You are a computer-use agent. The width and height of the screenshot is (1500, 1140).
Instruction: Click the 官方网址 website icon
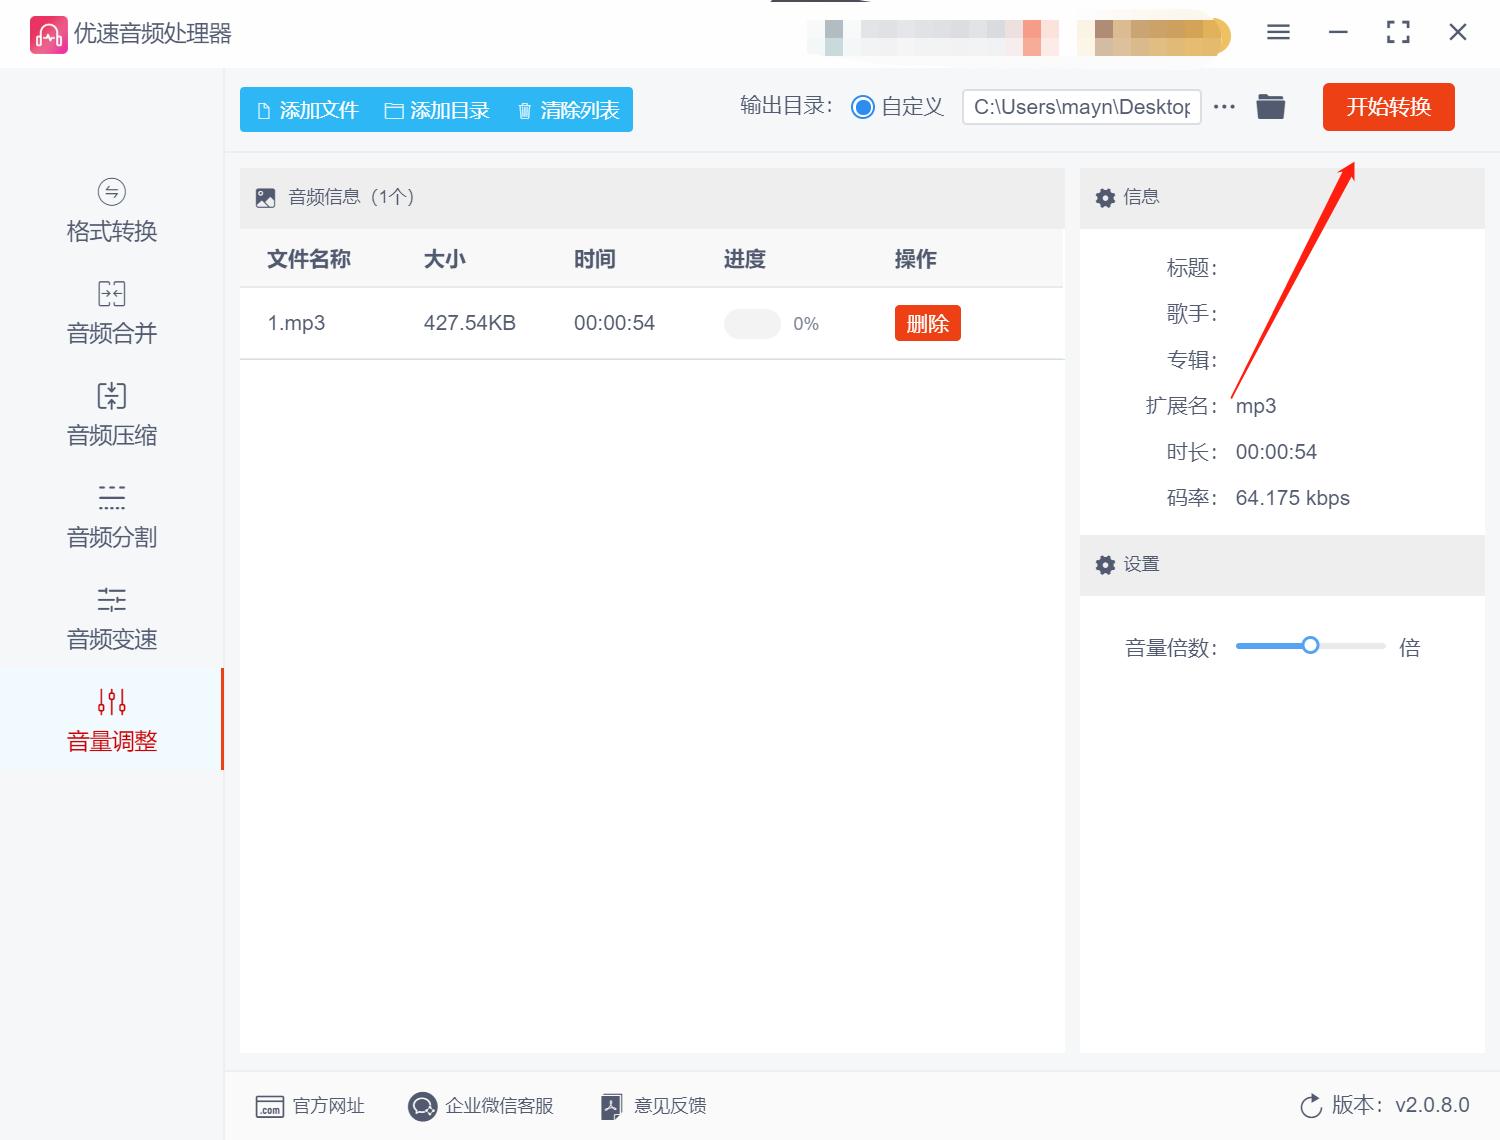click(x=268, y=1106)
